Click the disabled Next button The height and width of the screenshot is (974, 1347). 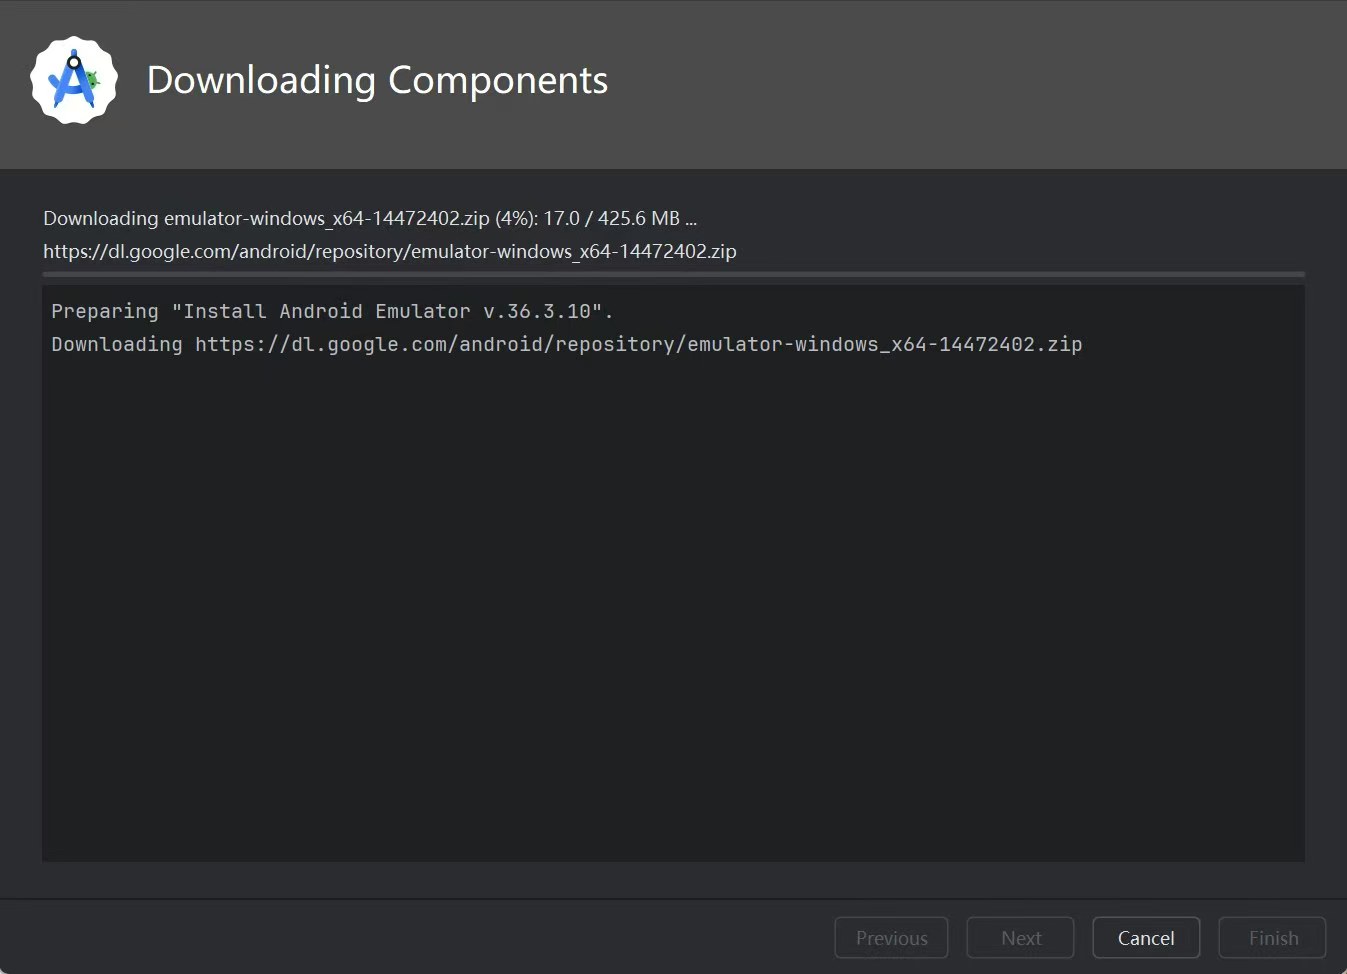point(1020,938)
